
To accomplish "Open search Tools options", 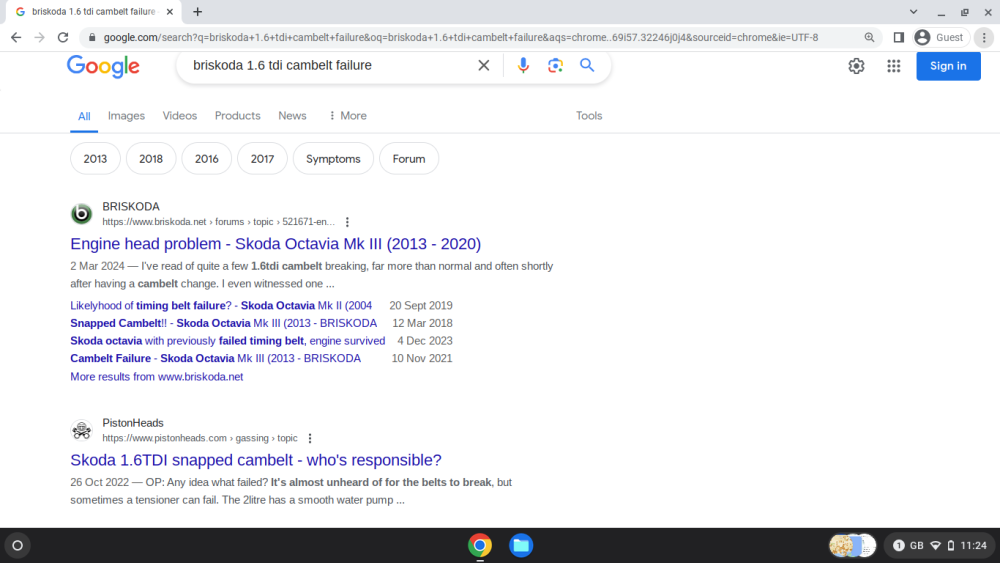I will pyautogui.click(x=589, y=115).
